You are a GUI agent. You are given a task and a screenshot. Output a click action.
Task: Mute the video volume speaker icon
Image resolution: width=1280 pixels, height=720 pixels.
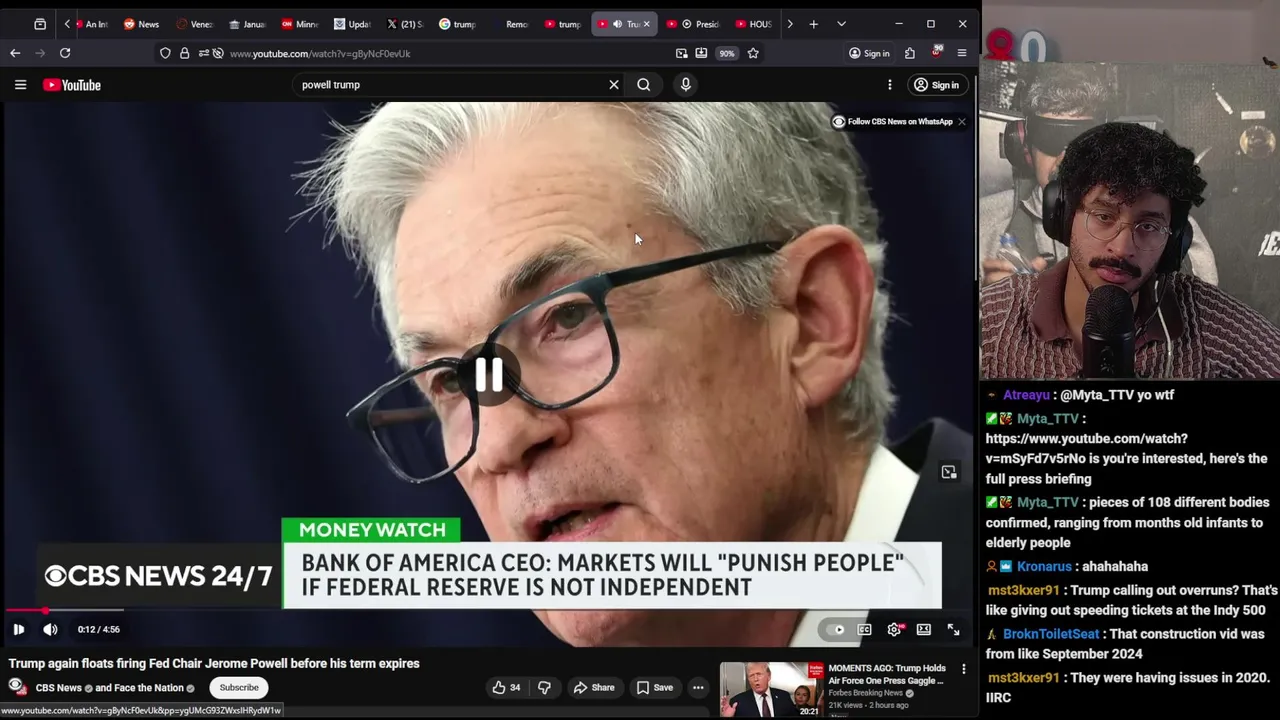tap(50, 629)
